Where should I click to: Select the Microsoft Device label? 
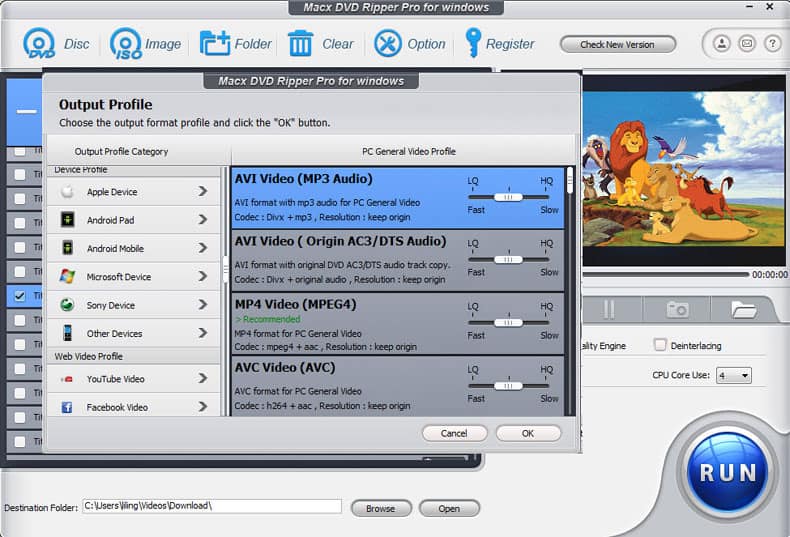point(118,277)
